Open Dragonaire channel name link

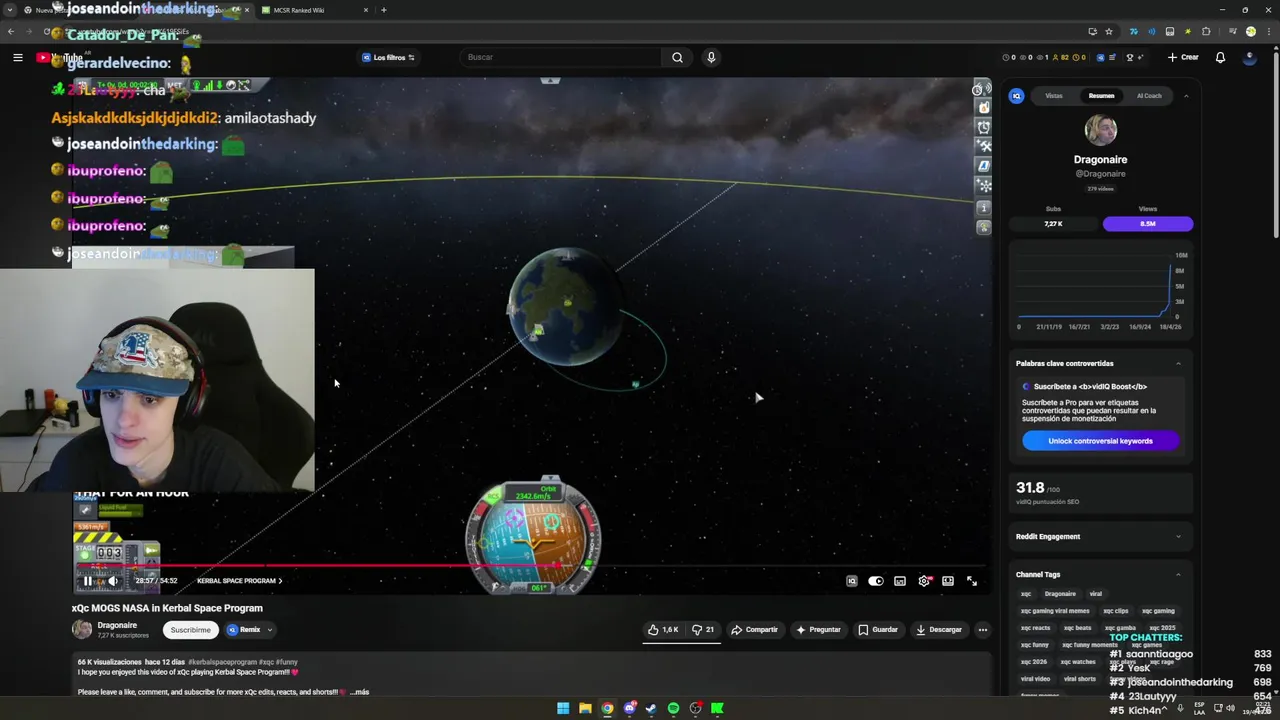tap(117, 625)
